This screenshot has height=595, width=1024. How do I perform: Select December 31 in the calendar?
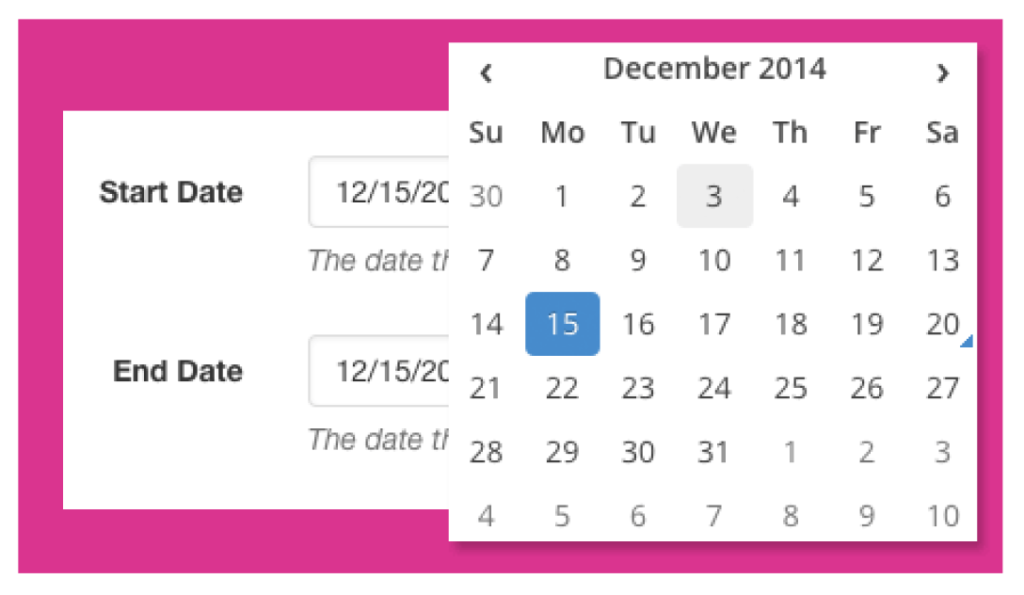[x=714, y=452]
